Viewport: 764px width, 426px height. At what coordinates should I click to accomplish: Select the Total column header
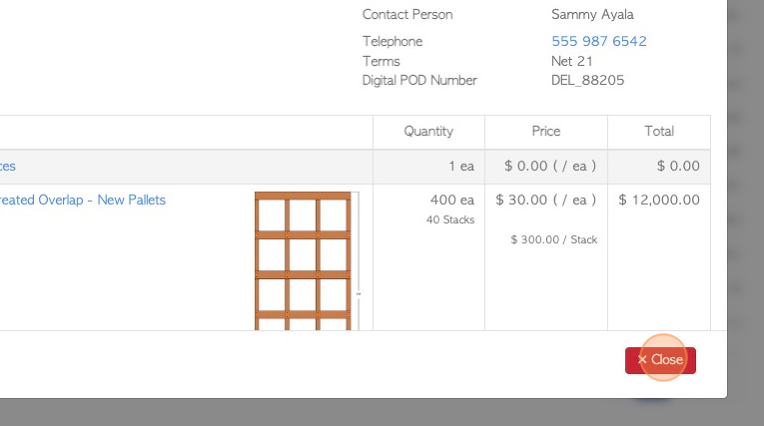[659, 131]
